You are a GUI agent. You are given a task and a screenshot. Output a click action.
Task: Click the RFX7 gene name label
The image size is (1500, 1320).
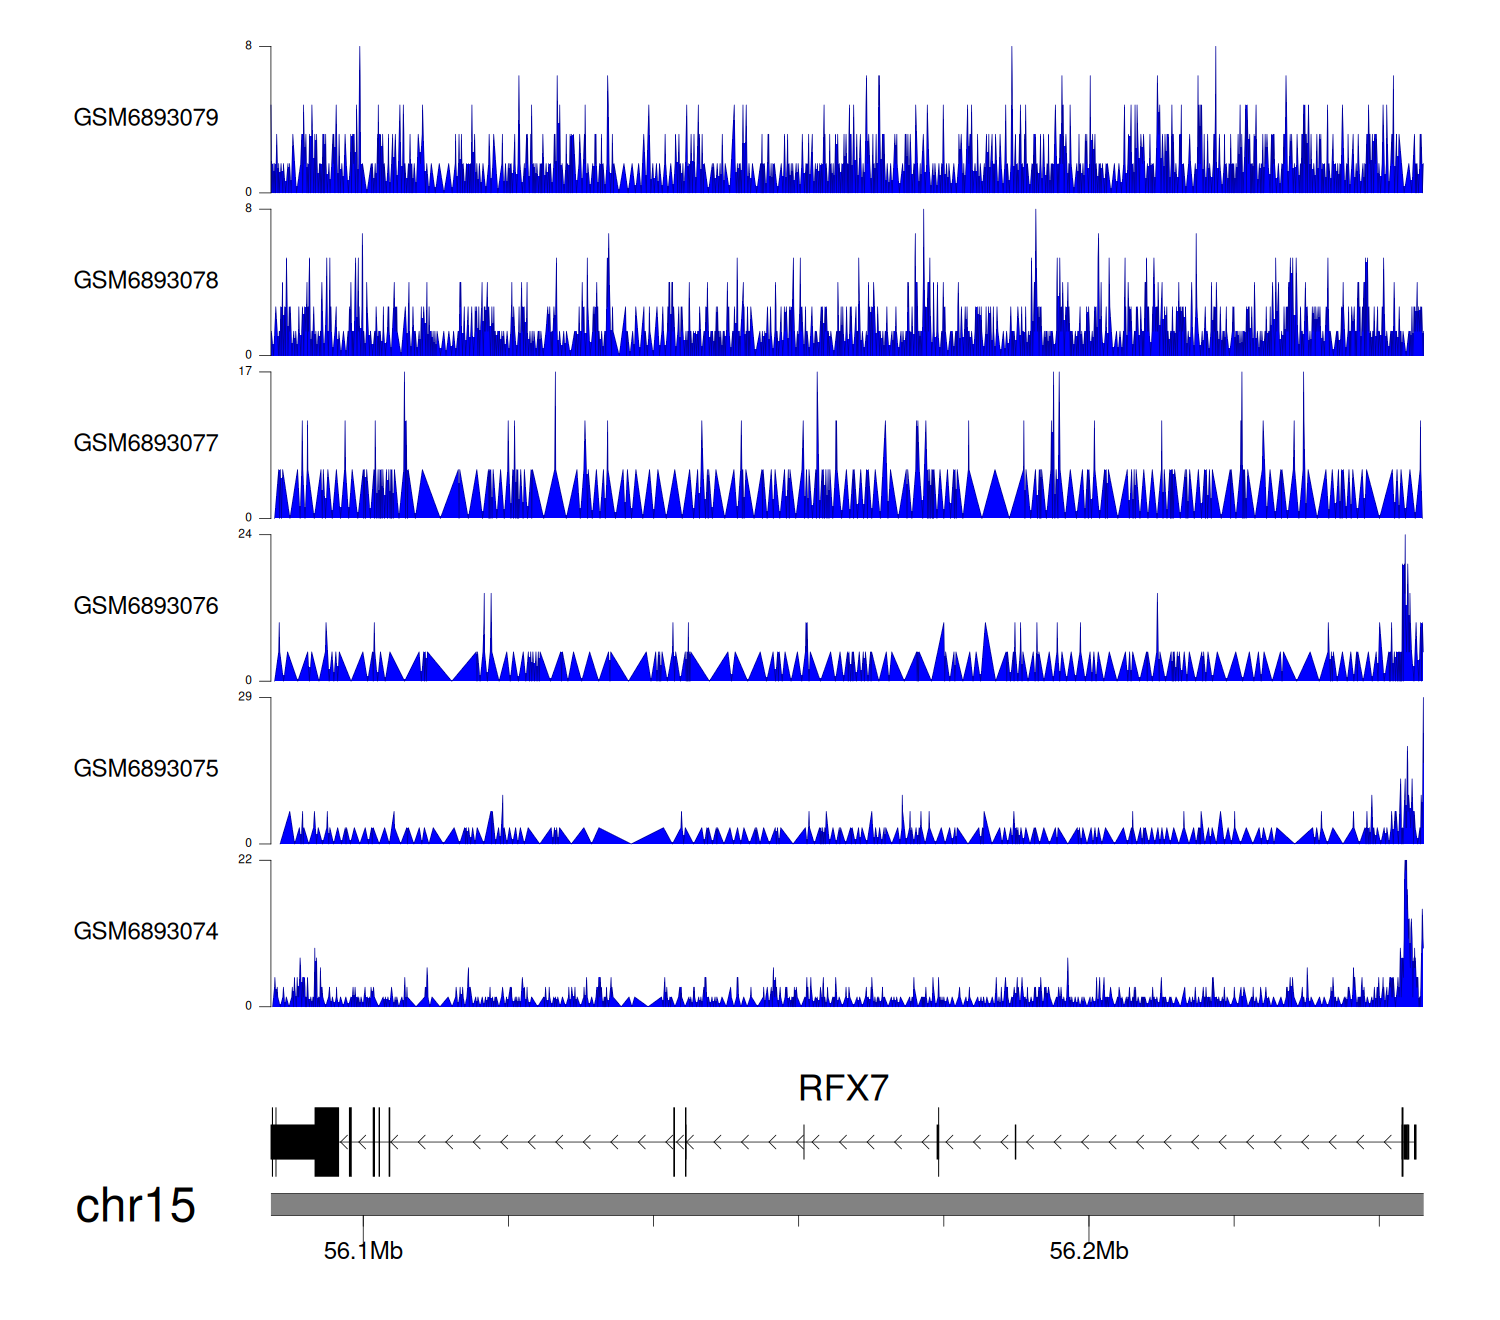(x=843, y=1088)
